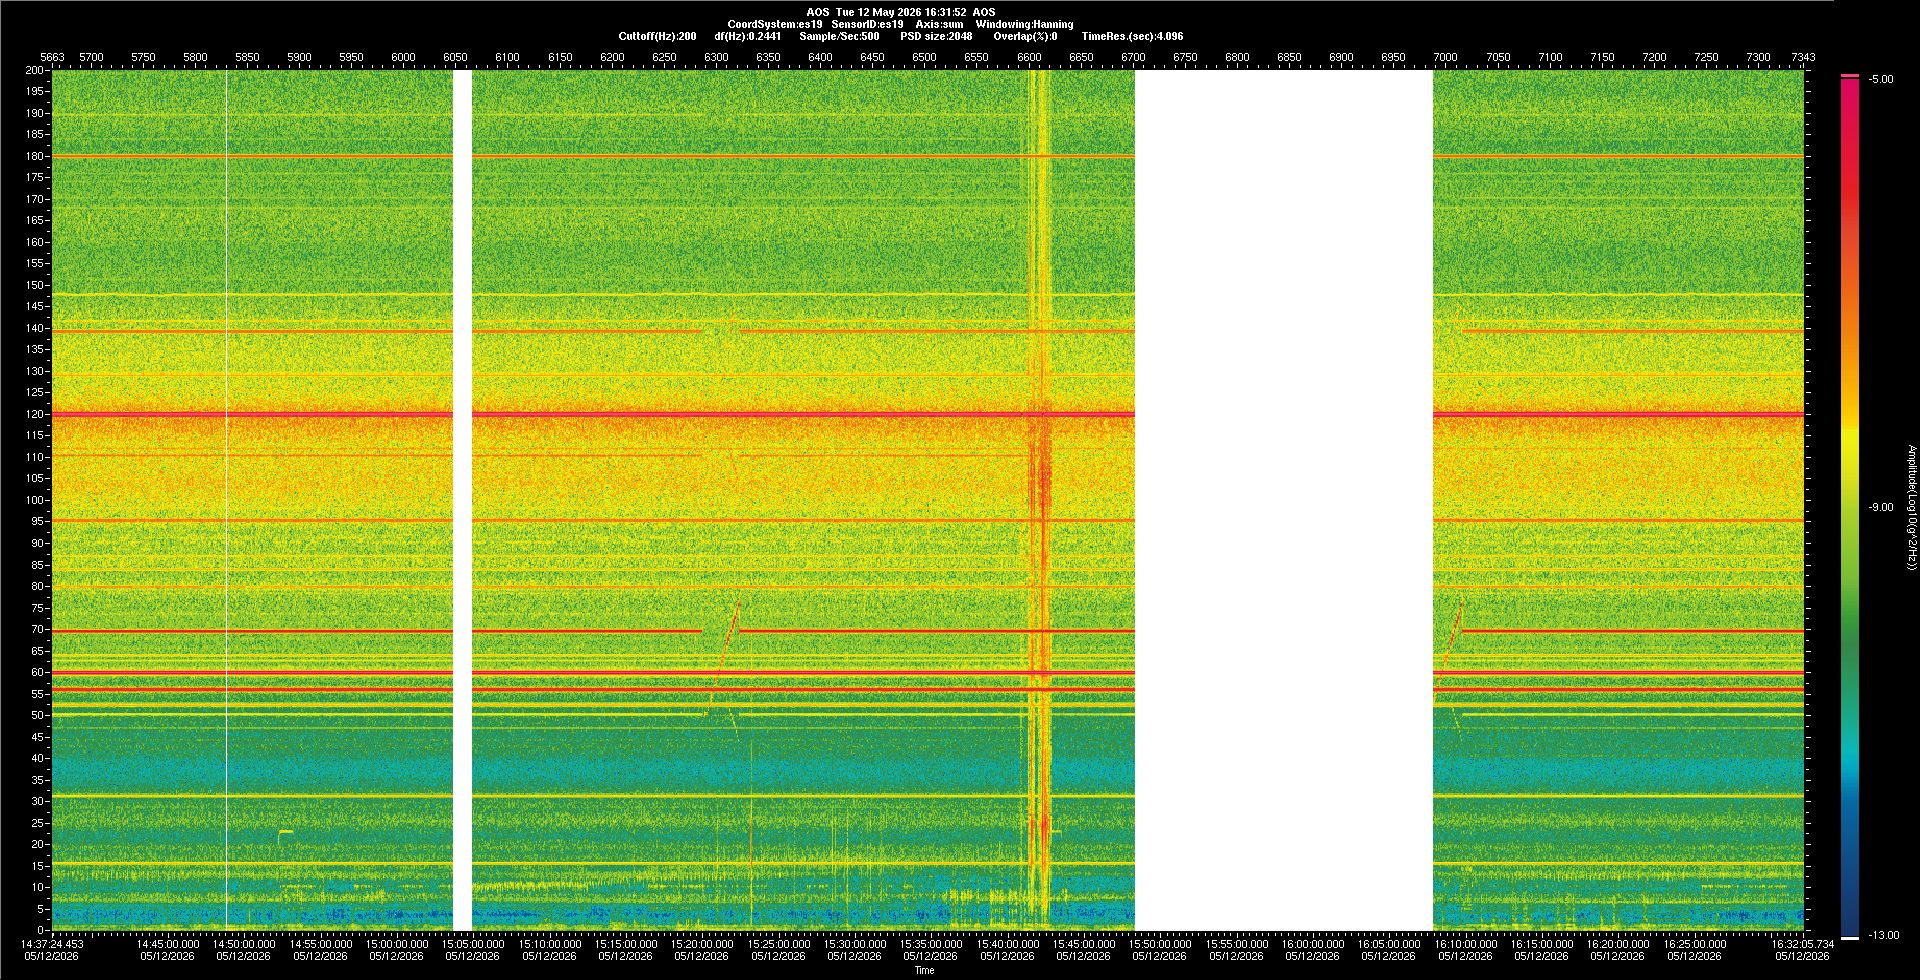Image resolution: width=1920 pixels, height=980 pixels.
Task: Select the Windowing:Hanning header text
Action: [x=1024, y=24]
